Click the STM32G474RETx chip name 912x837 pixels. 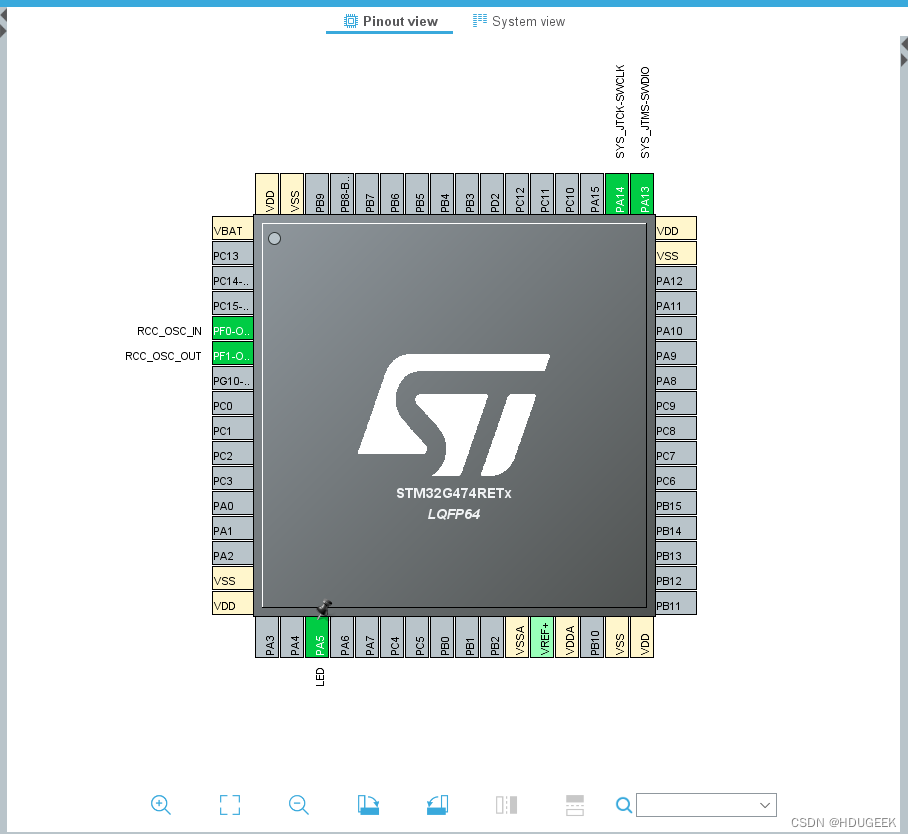(455, 495)
